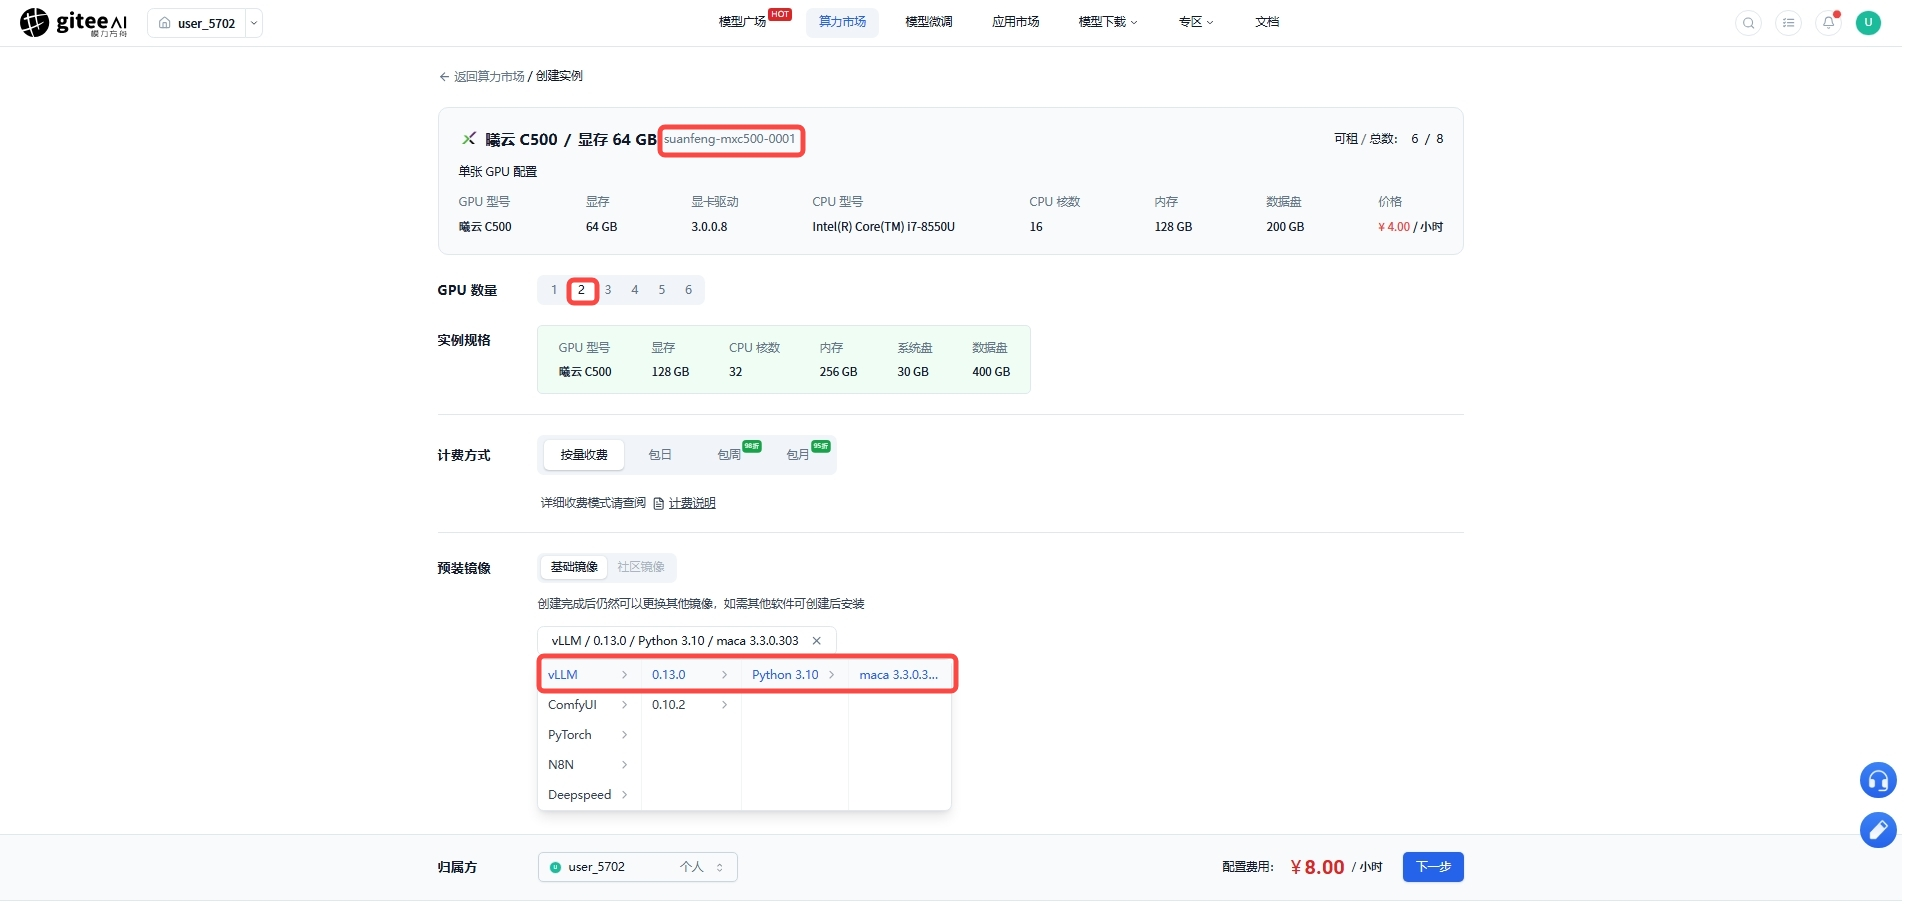
Task: Clear the selected vLLM image with X
Action: (x=817, y=641)
